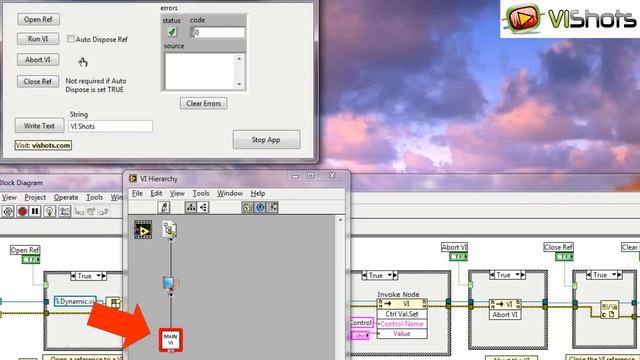
Task: Click Run Continuously in Block Diagram toolbar
Action: coord(8,211)
